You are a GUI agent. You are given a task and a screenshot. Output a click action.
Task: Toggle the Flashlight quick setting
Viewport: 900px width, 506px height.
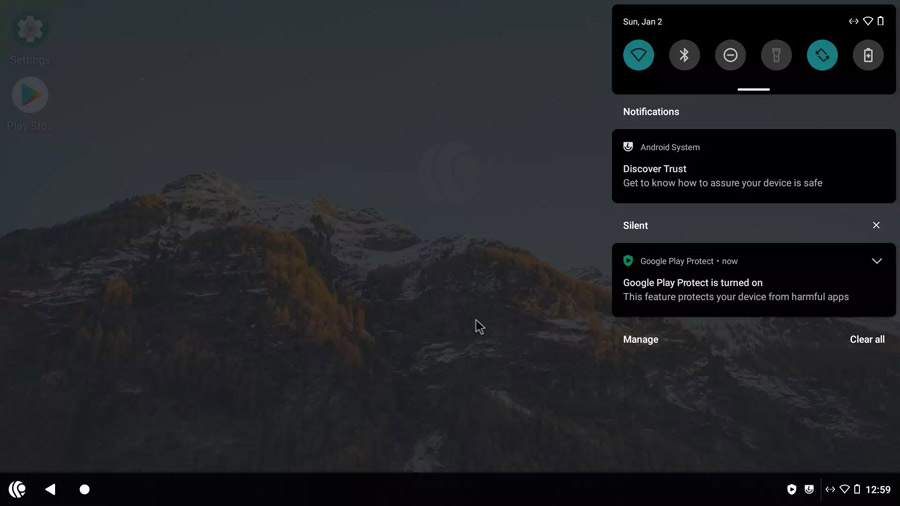pyautogui.click(x=776, y=55)
